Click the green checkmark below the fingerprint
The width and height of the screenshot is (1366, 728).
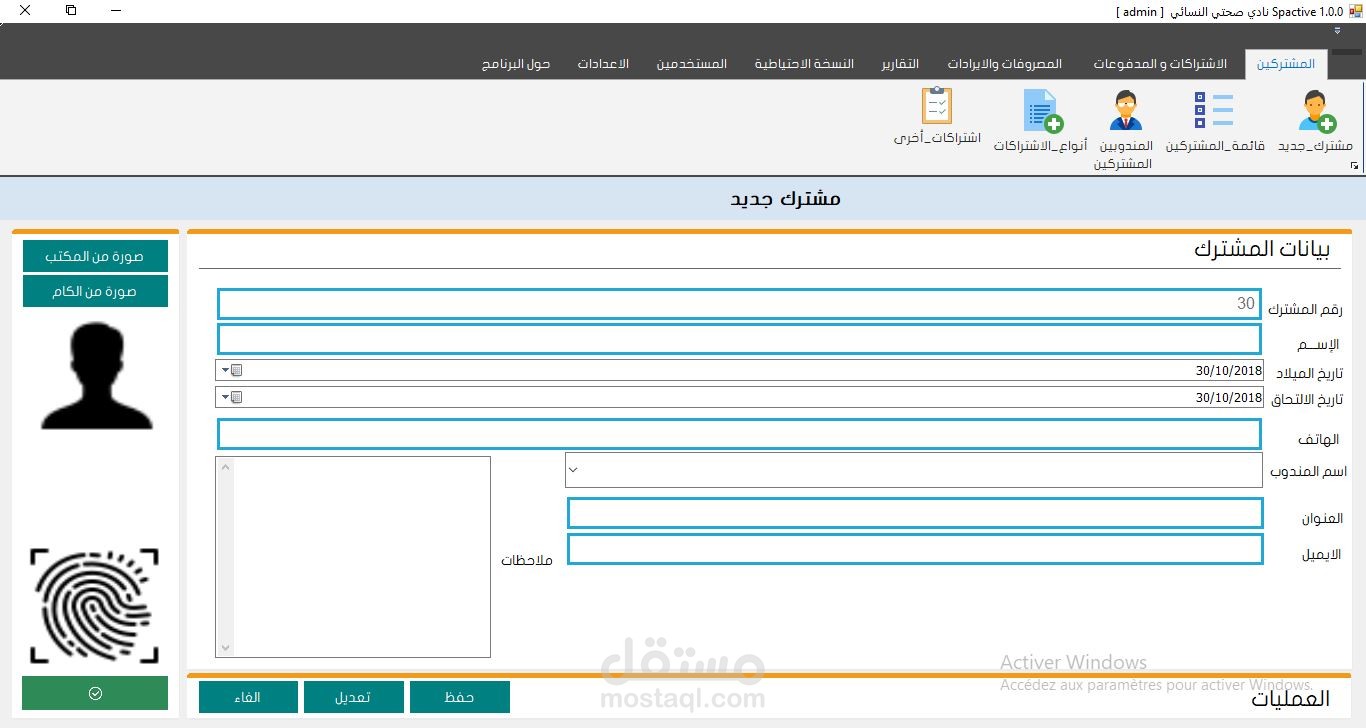[94, 692]
